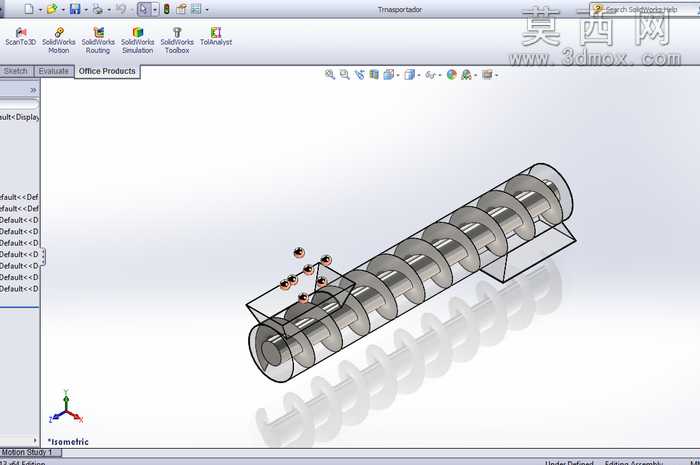Launch the ScanTo3D add-in
The image size is (700, 465).
(21, 37)
